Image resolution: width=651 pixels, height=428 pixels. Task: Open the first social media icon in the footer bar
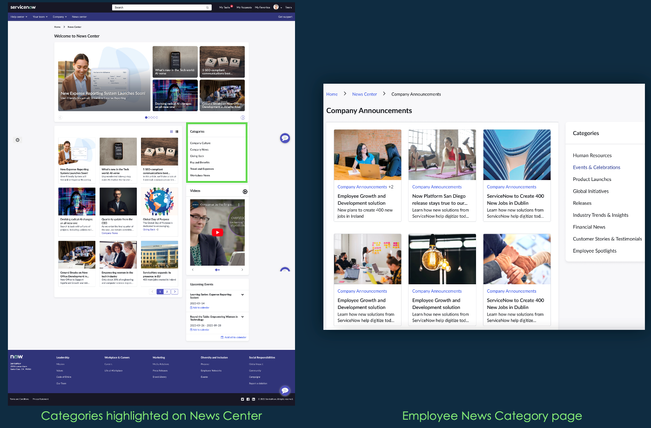[x=242, y=399]
